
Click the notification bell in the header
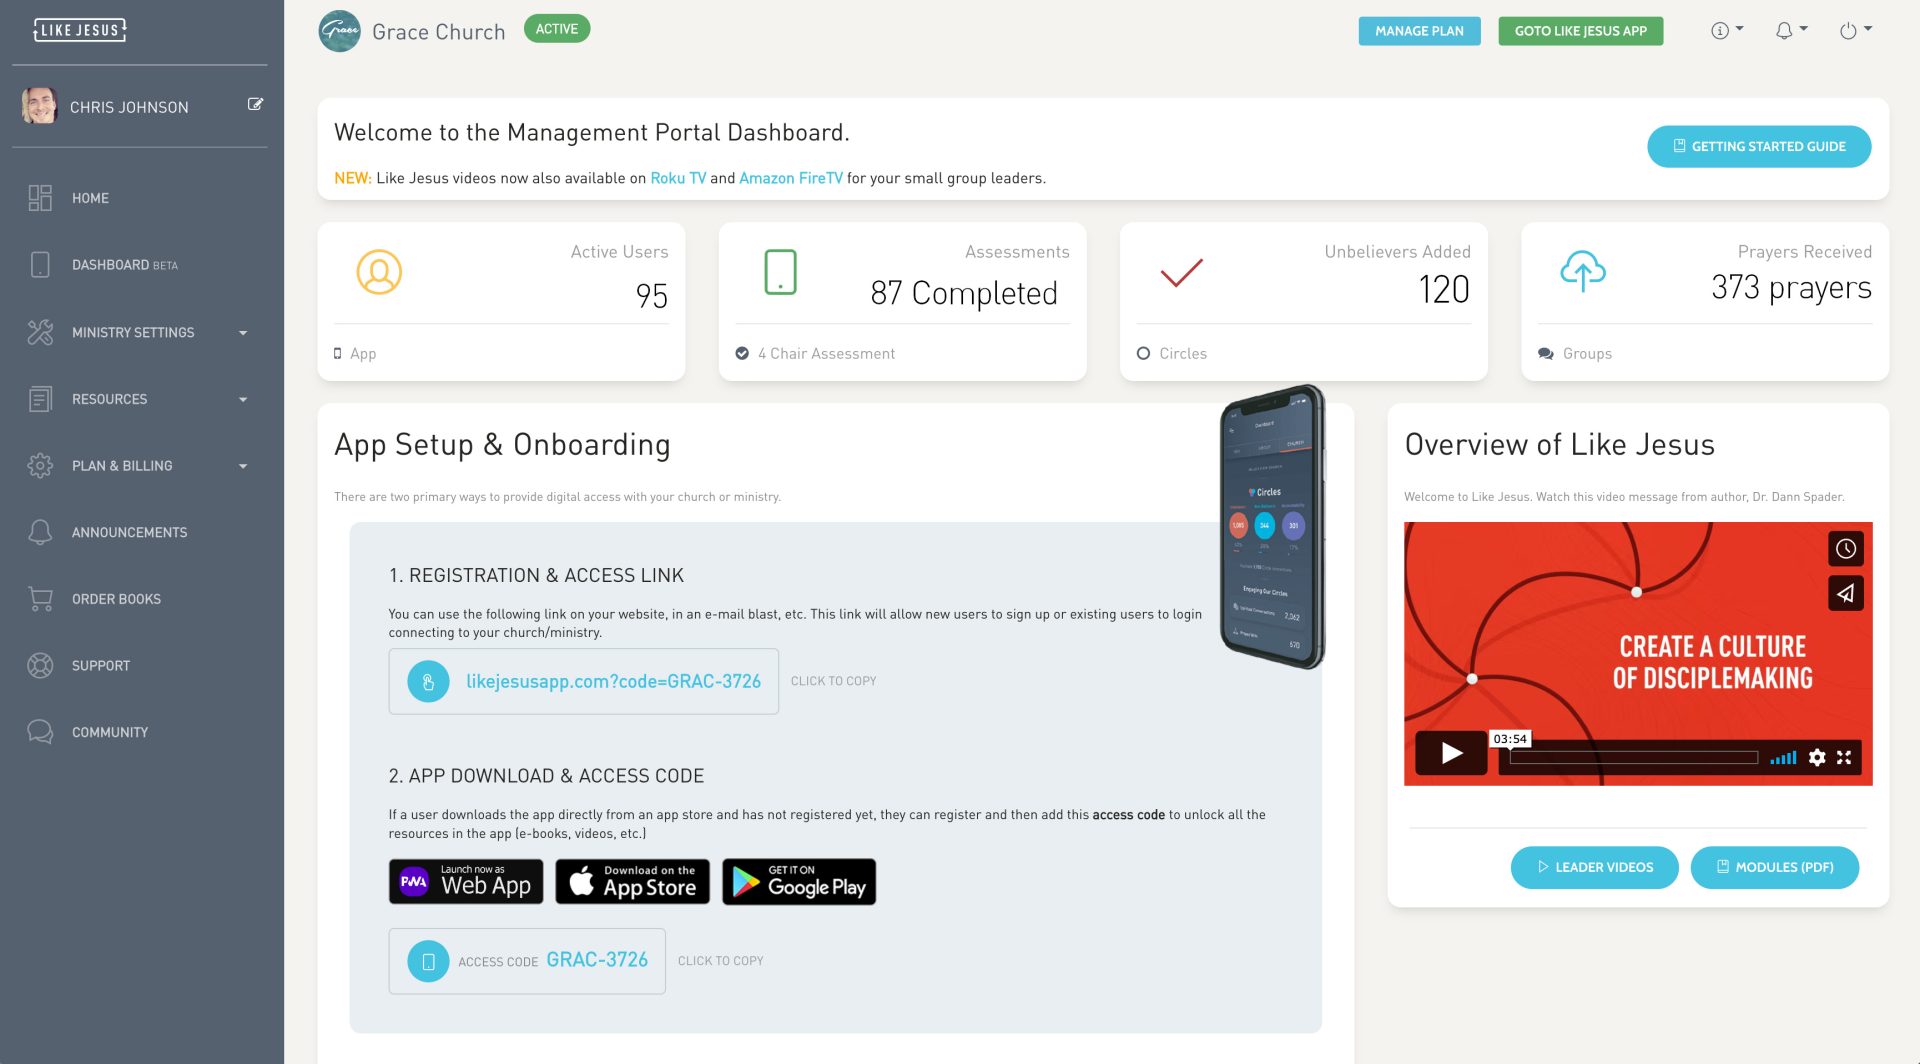[1784, 30]
